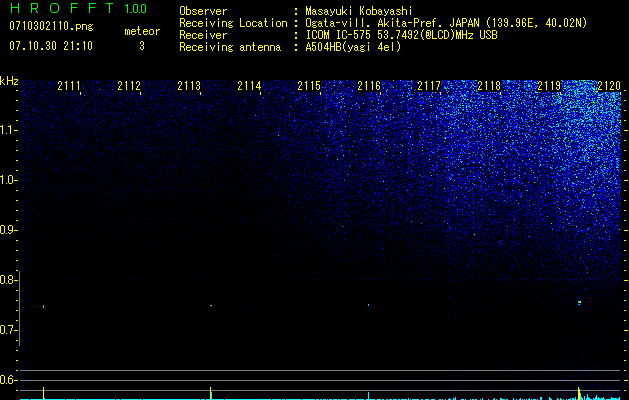Click the 0.9 kHz frequency label
Viewport: 629px width, 400px height.
[7, 230]
